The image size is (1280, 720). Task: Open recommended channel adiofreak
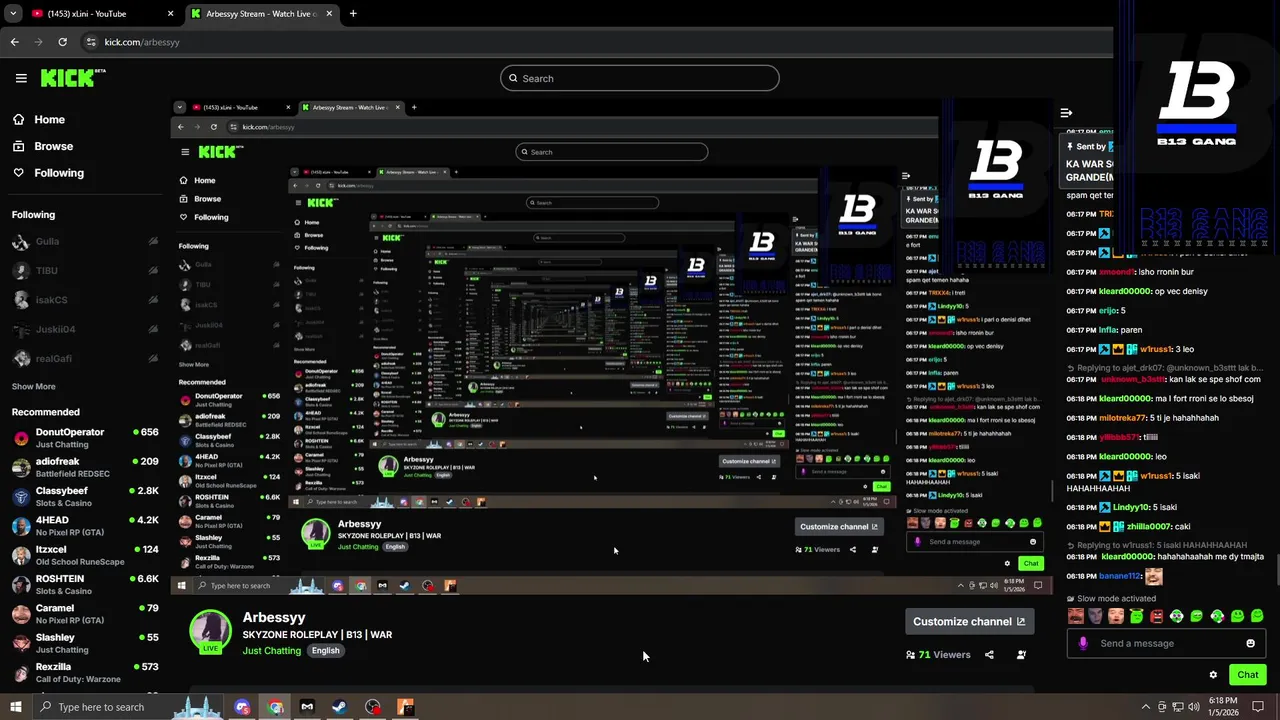coord(85,467)
